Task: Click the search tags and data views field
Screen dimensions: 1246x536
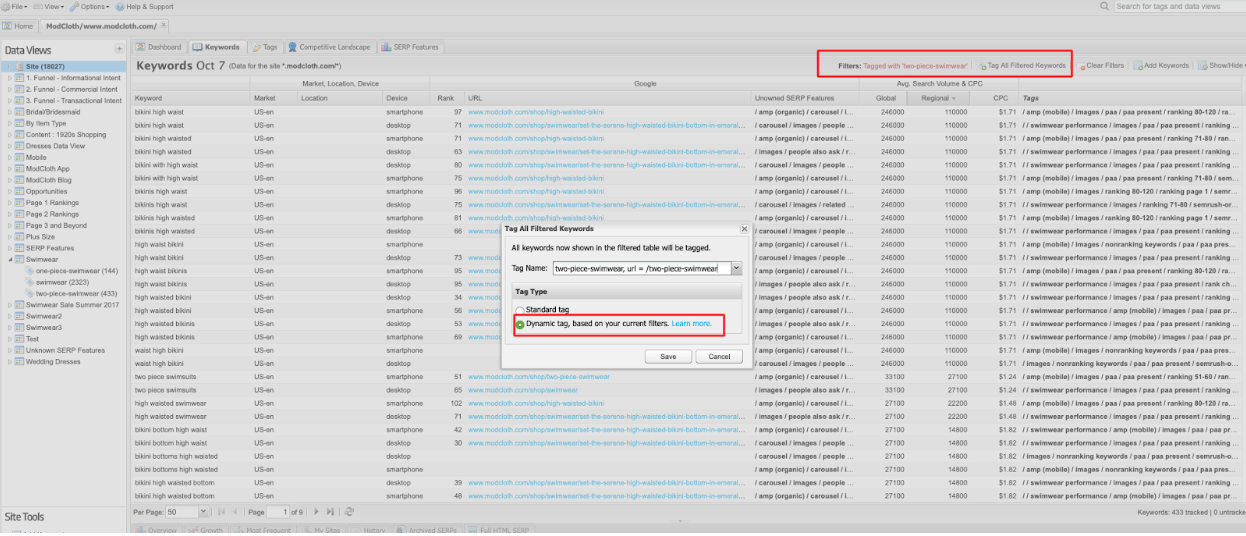Action: (1175, 6)
